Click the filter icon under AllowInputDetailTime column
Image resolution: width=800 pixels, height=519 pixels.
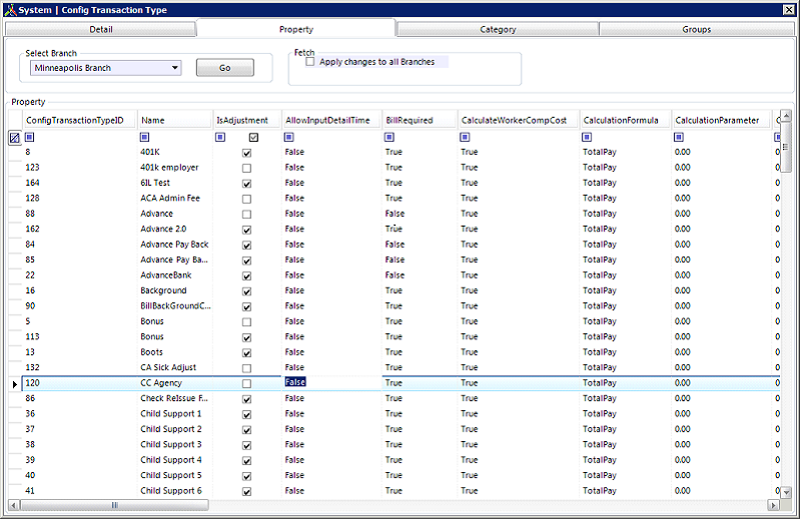[289, 137]
